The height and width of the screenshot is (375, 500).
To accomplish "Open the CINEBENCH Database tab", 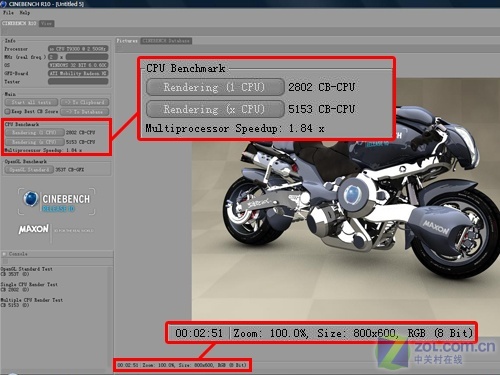I will [166, 41].
